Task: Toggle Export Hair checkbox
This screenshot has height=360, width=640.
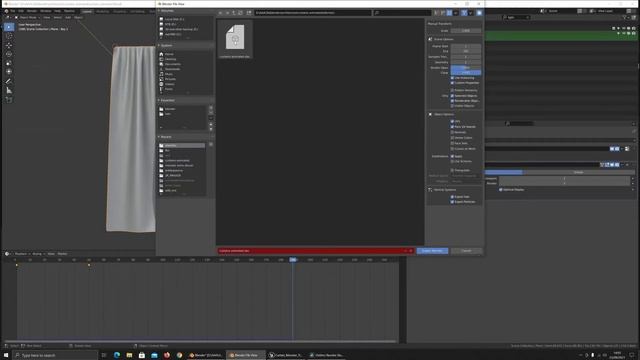Action: click(452, 197)
